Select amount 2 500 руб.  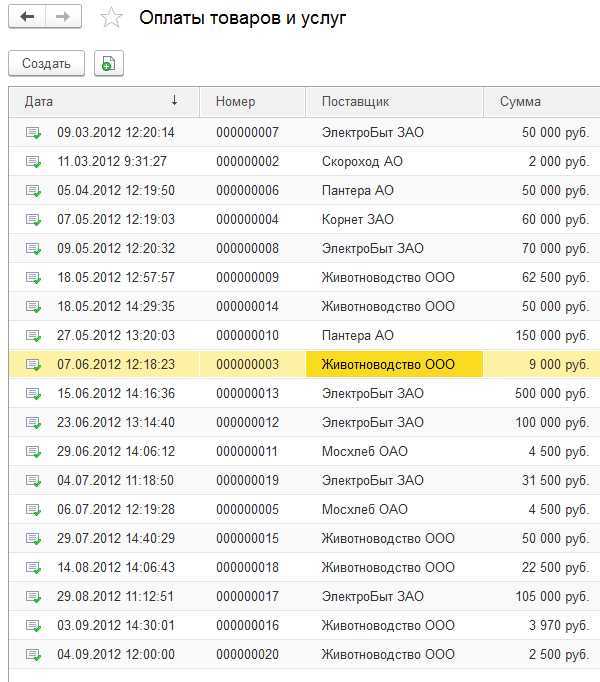559,654
